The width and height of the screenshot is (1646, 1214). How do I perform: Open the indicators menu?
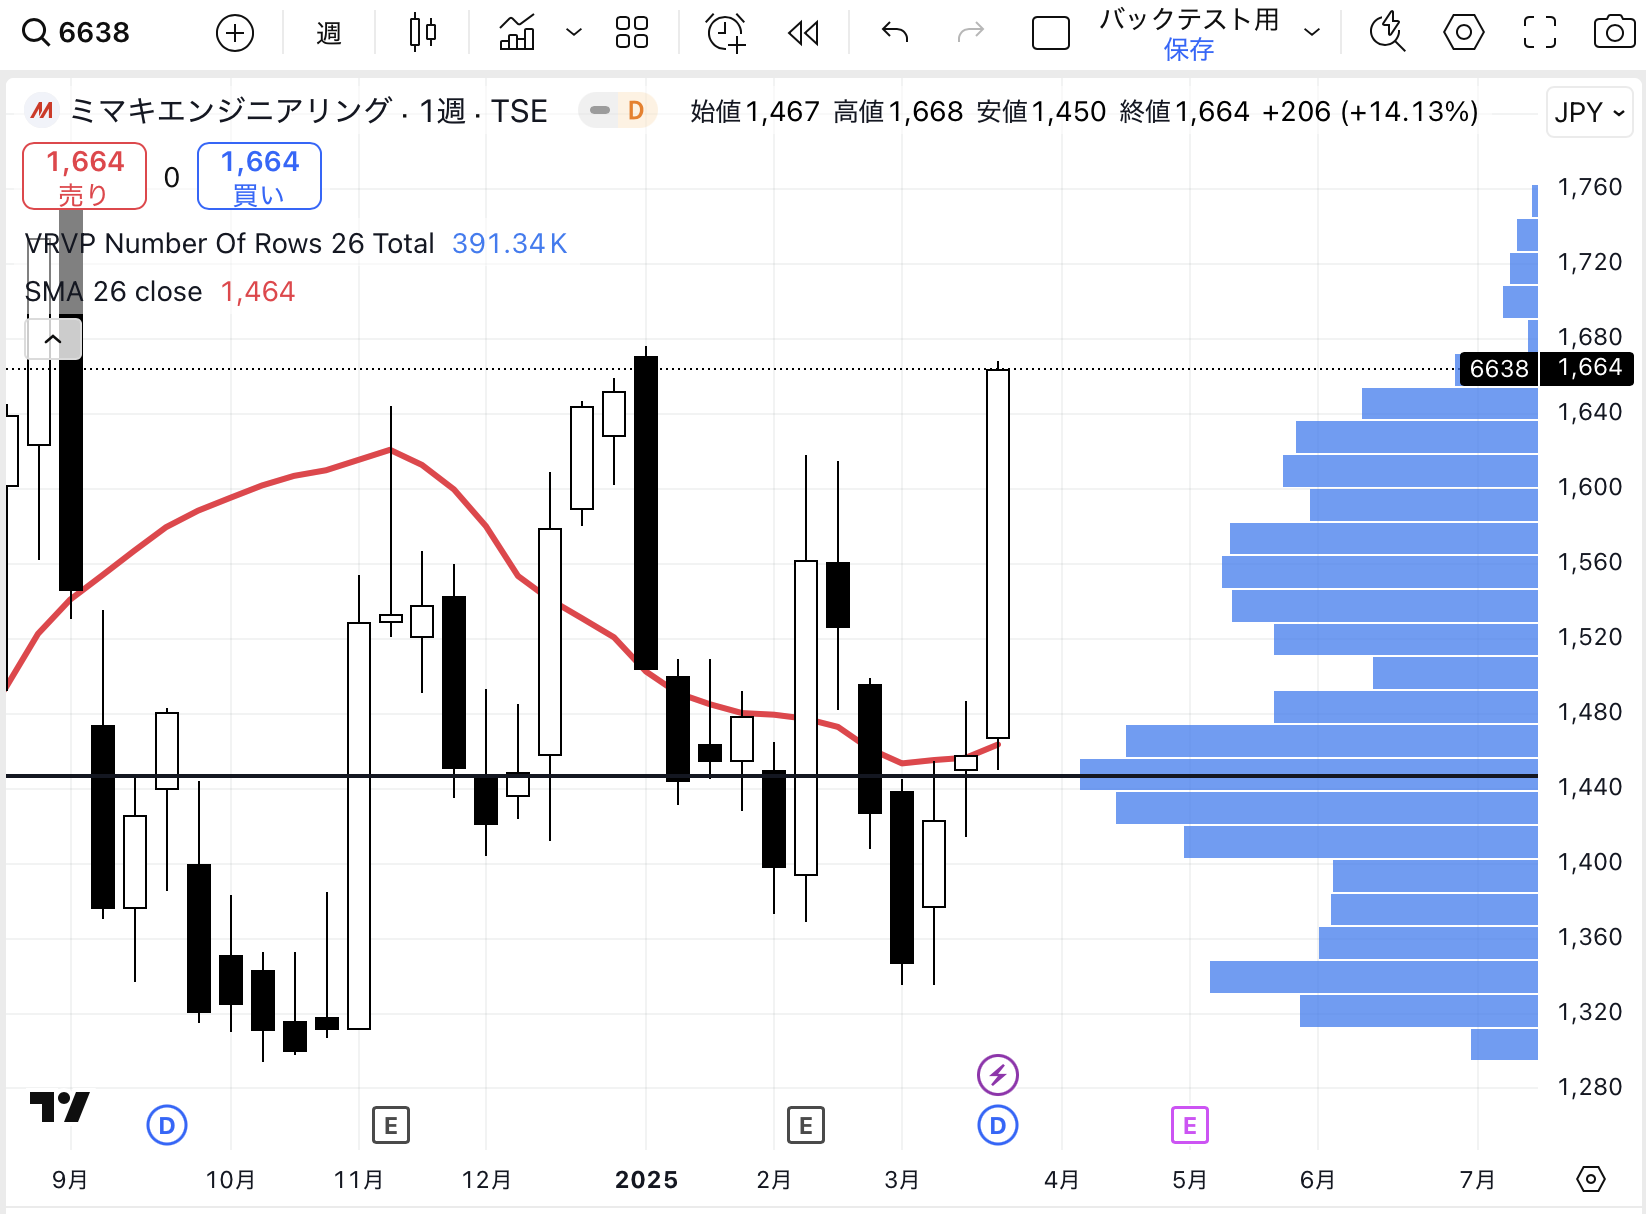517,33
